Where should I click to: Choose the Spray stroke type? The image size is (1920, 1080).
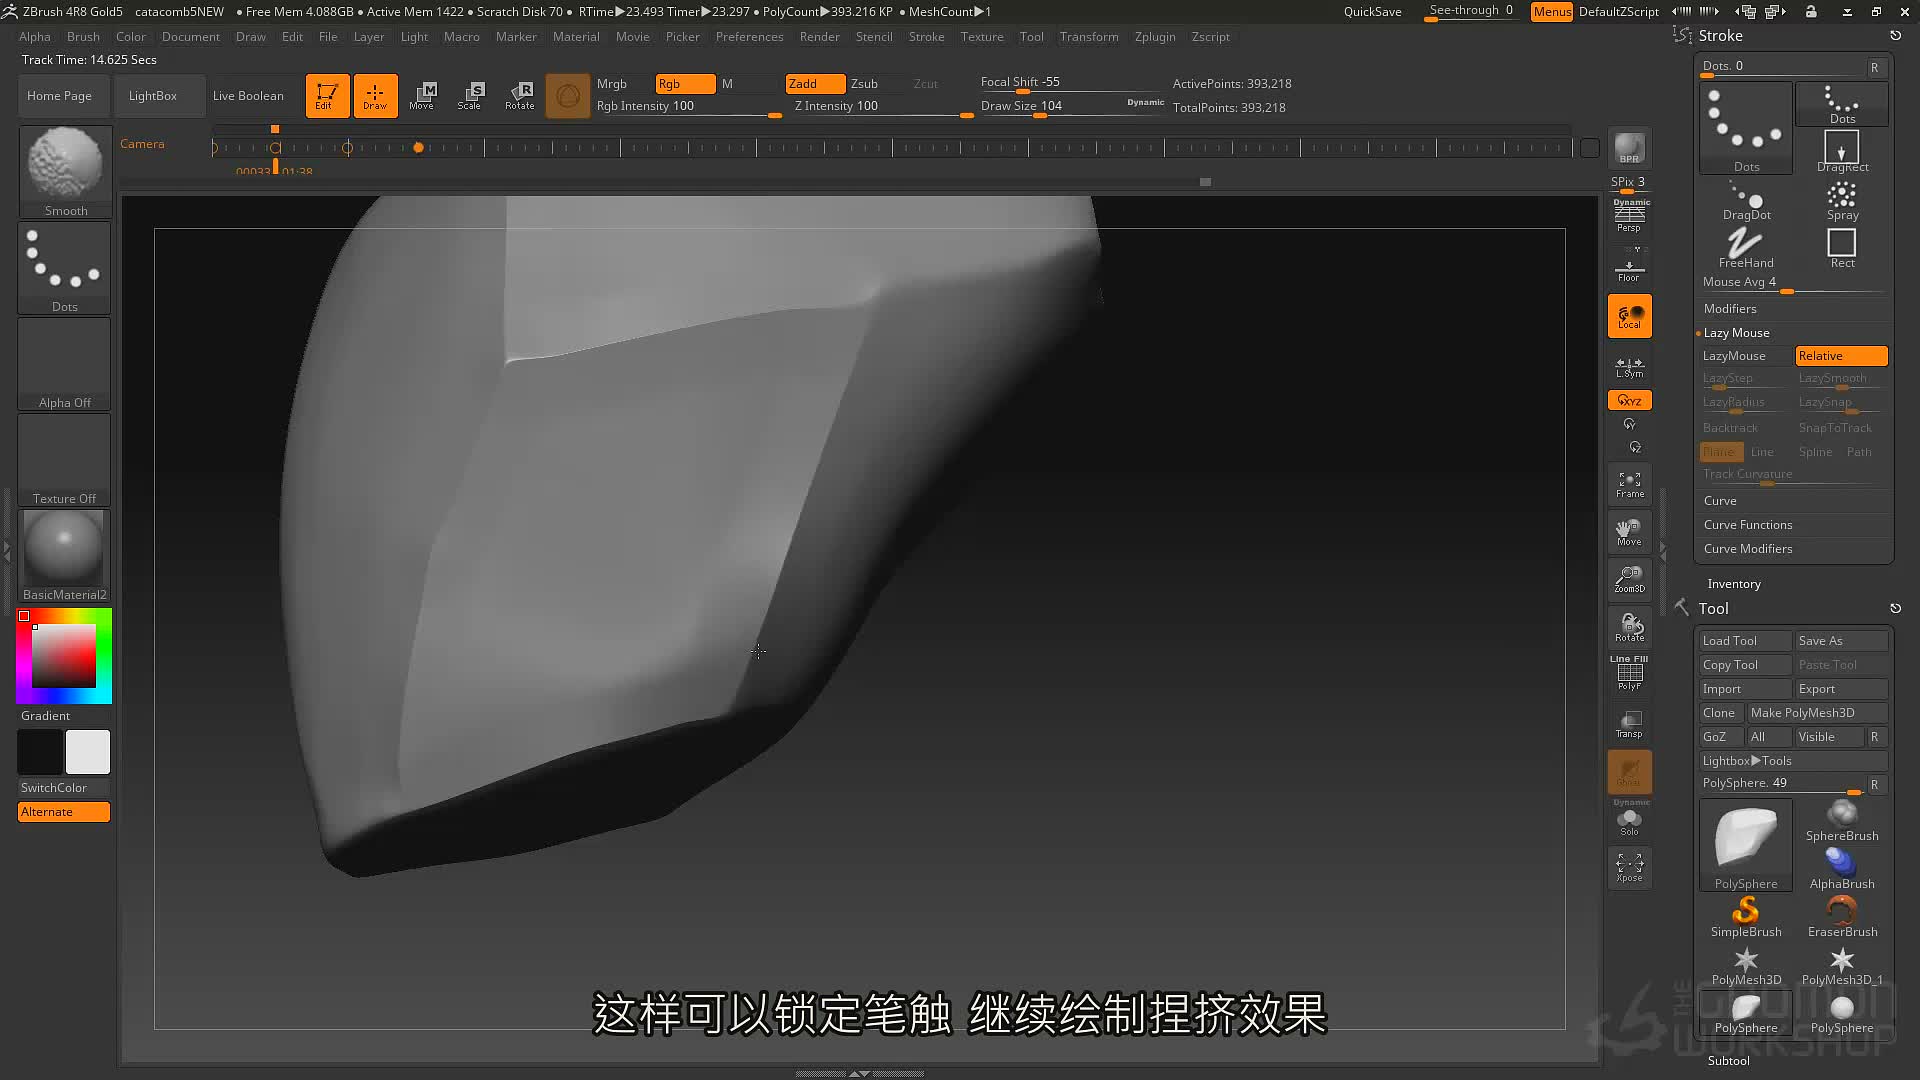pos(1842,201)
